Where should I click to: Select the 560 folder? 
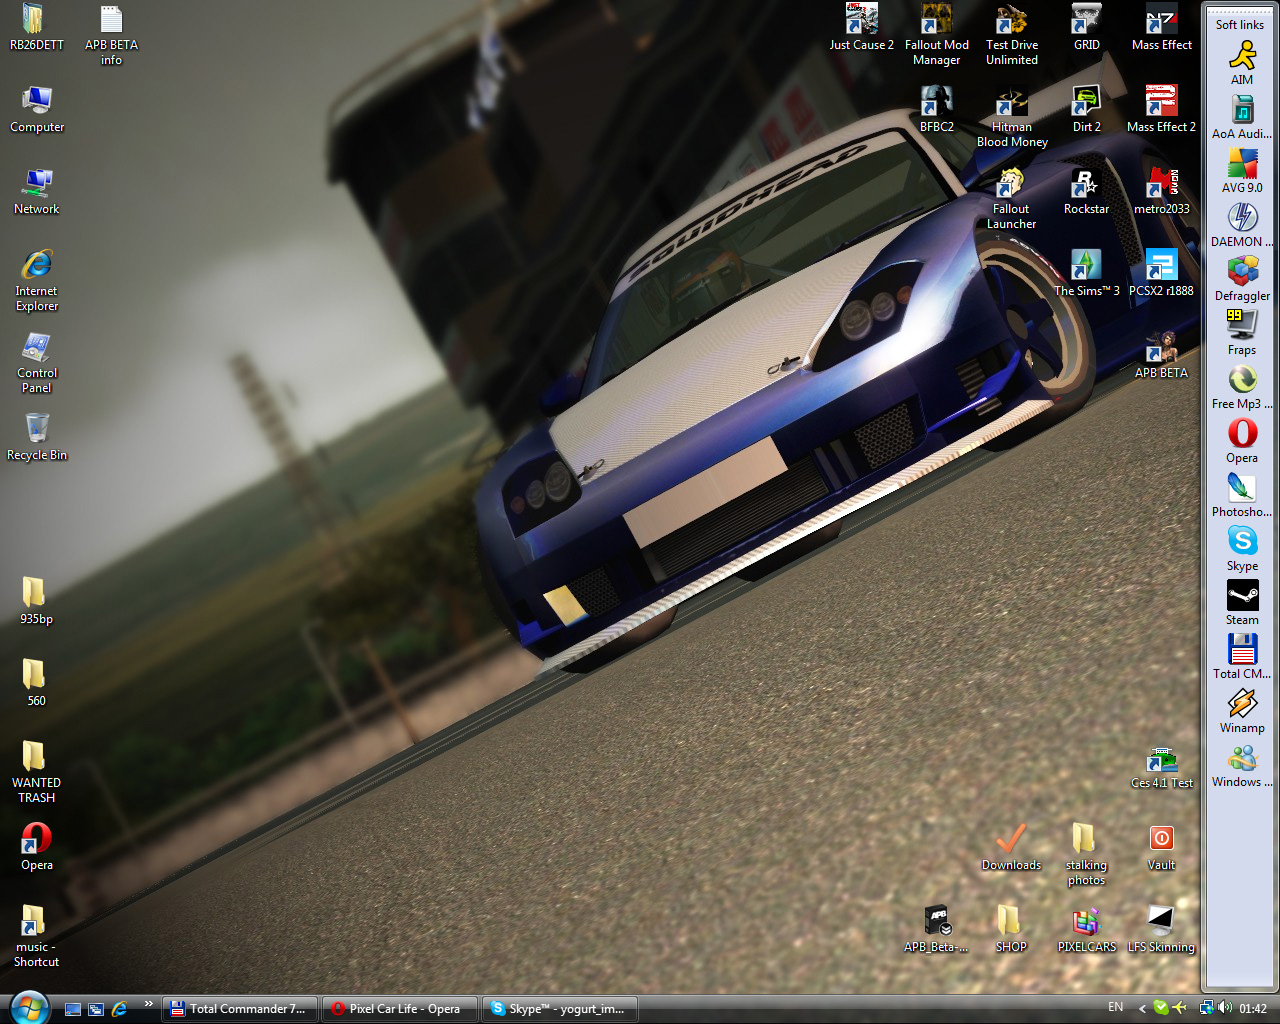36,684
